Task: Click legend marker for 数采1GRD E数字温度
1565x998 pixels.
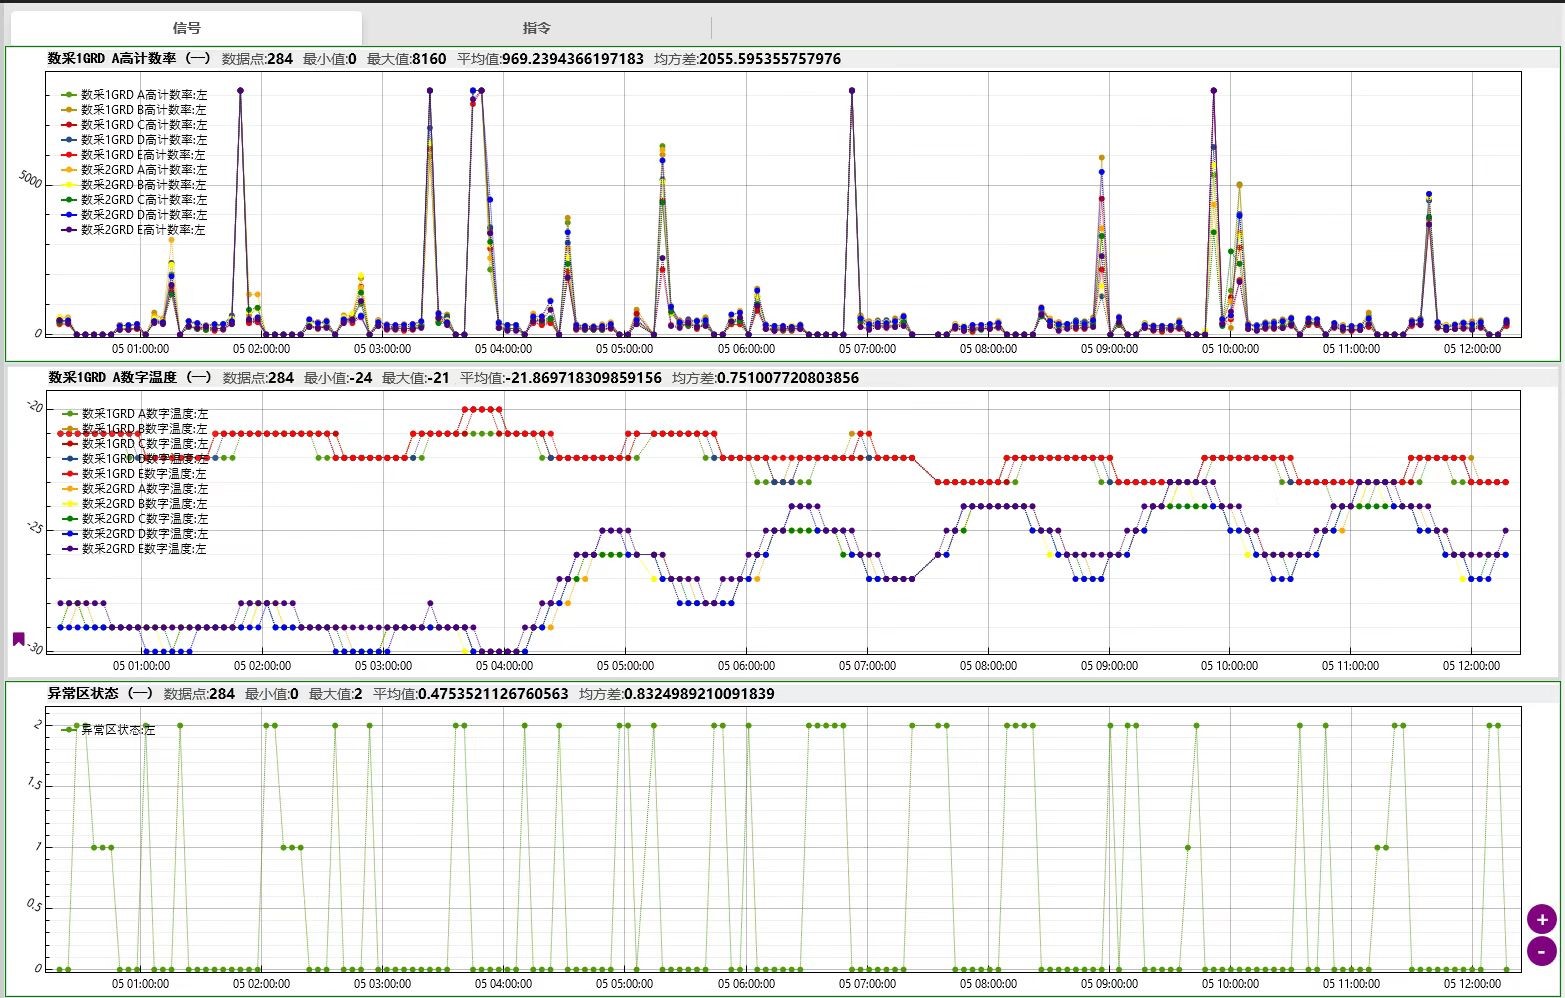Action: (69, 474)
